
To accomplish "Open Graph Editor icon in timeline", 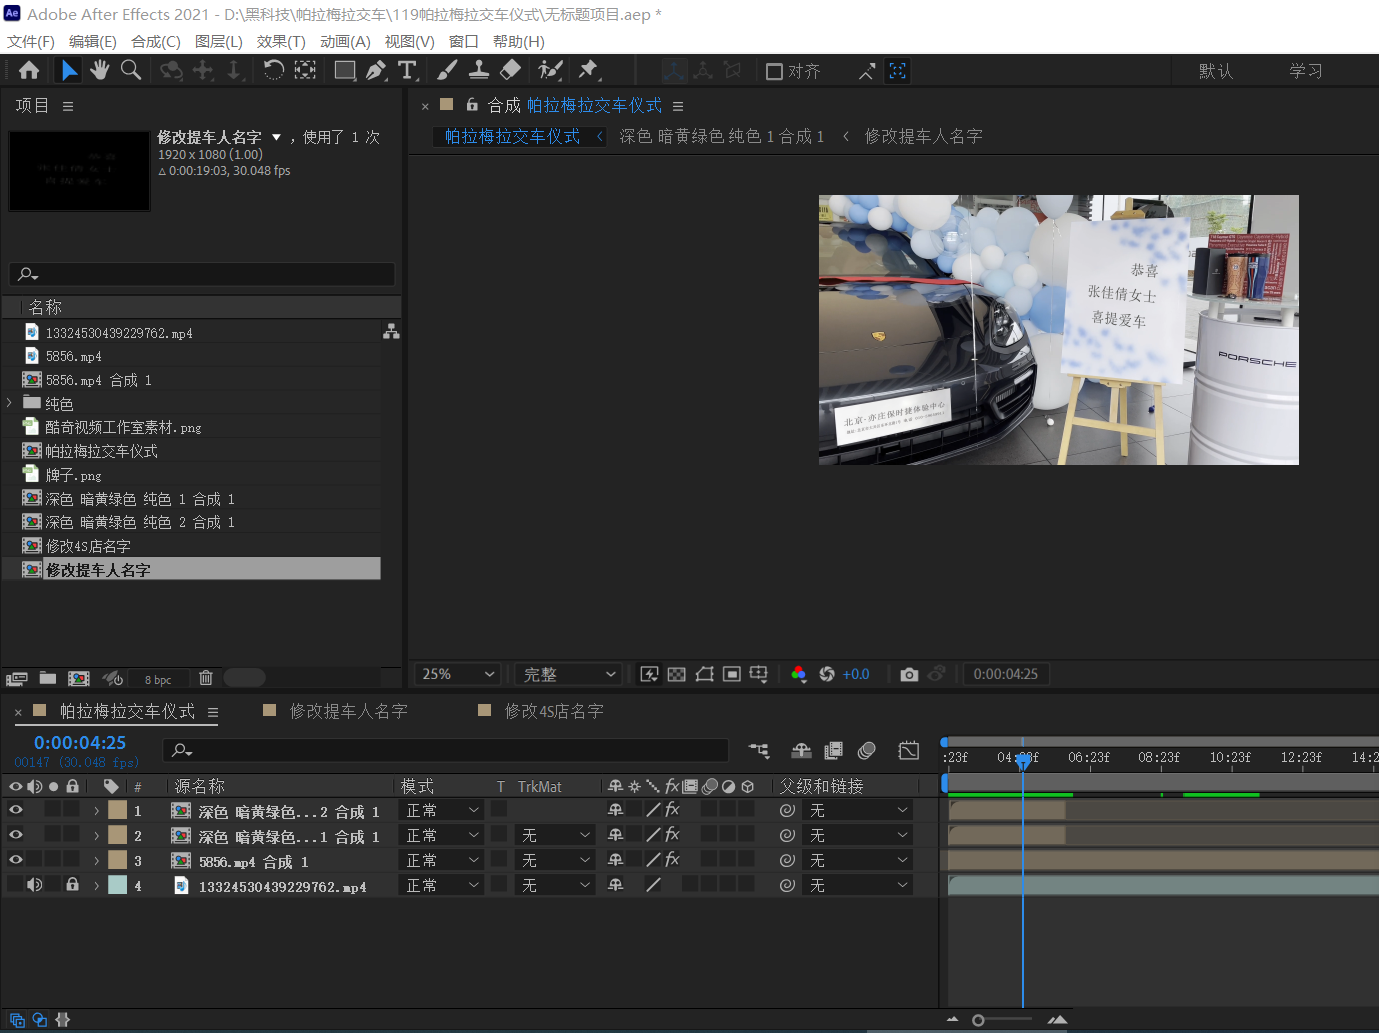I will [x=908, y=750].
